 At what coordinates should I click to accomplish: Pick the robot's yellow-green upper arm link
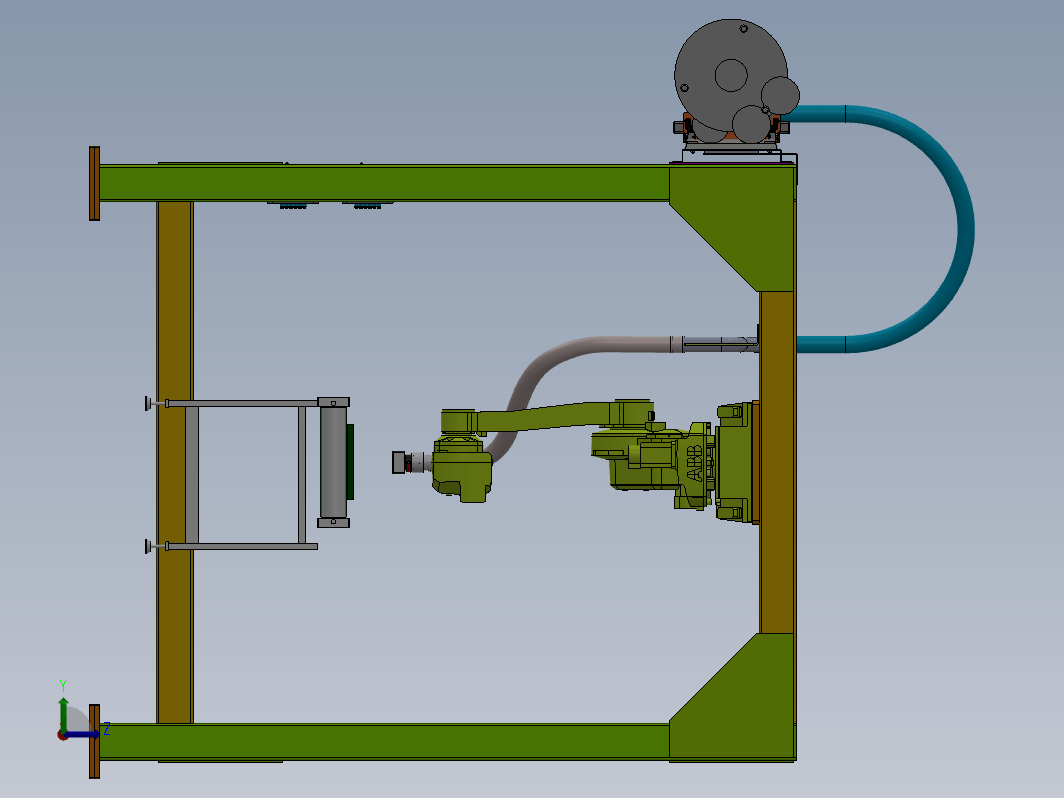[x=550, y=416]
